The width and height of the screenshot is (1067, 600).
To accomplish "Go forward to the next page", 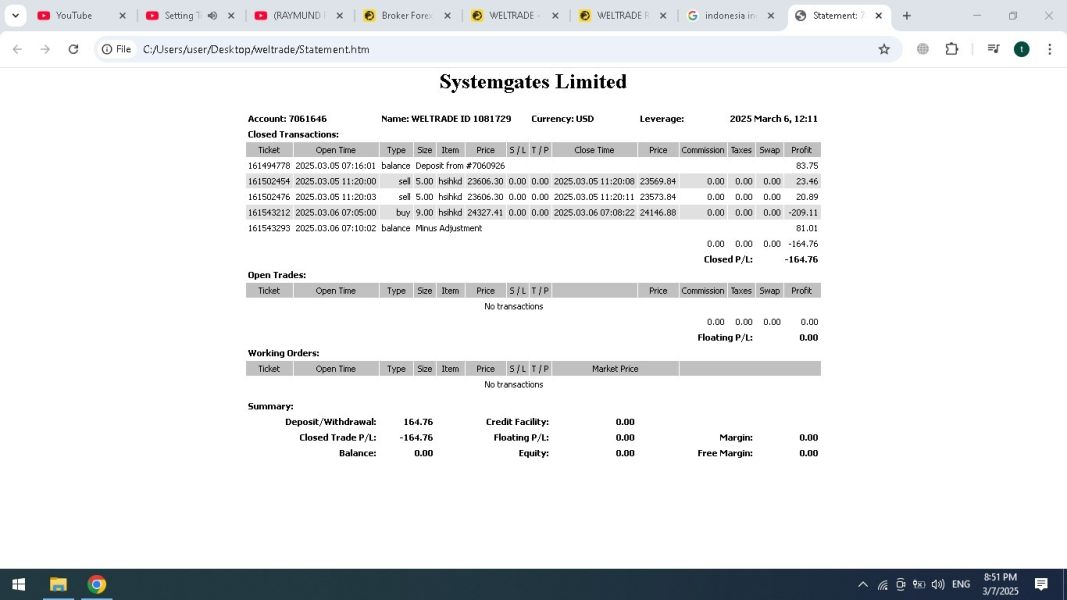I will (x=45, y=49).
